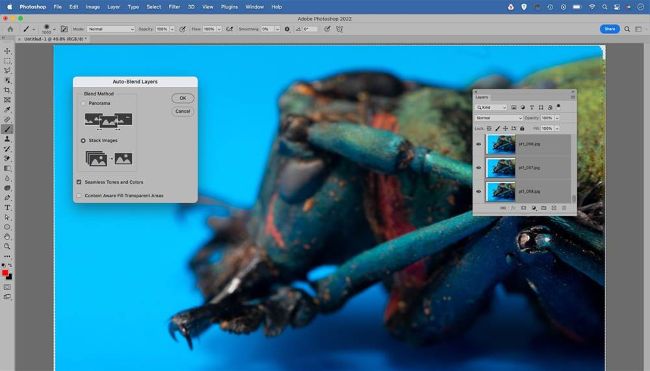Toggle lock transparent pixels
Image resolution: width=650 pixels, height=371 pixels.
489,129
